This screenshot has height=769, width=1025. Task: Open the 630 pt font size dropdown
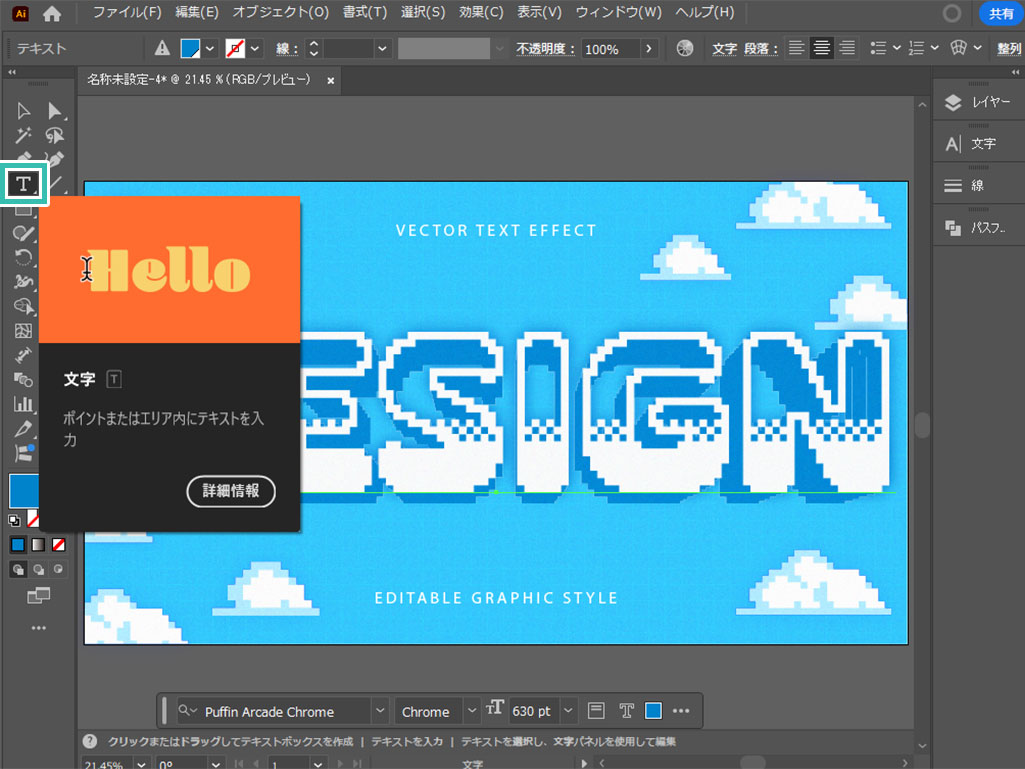coord(569,711)
